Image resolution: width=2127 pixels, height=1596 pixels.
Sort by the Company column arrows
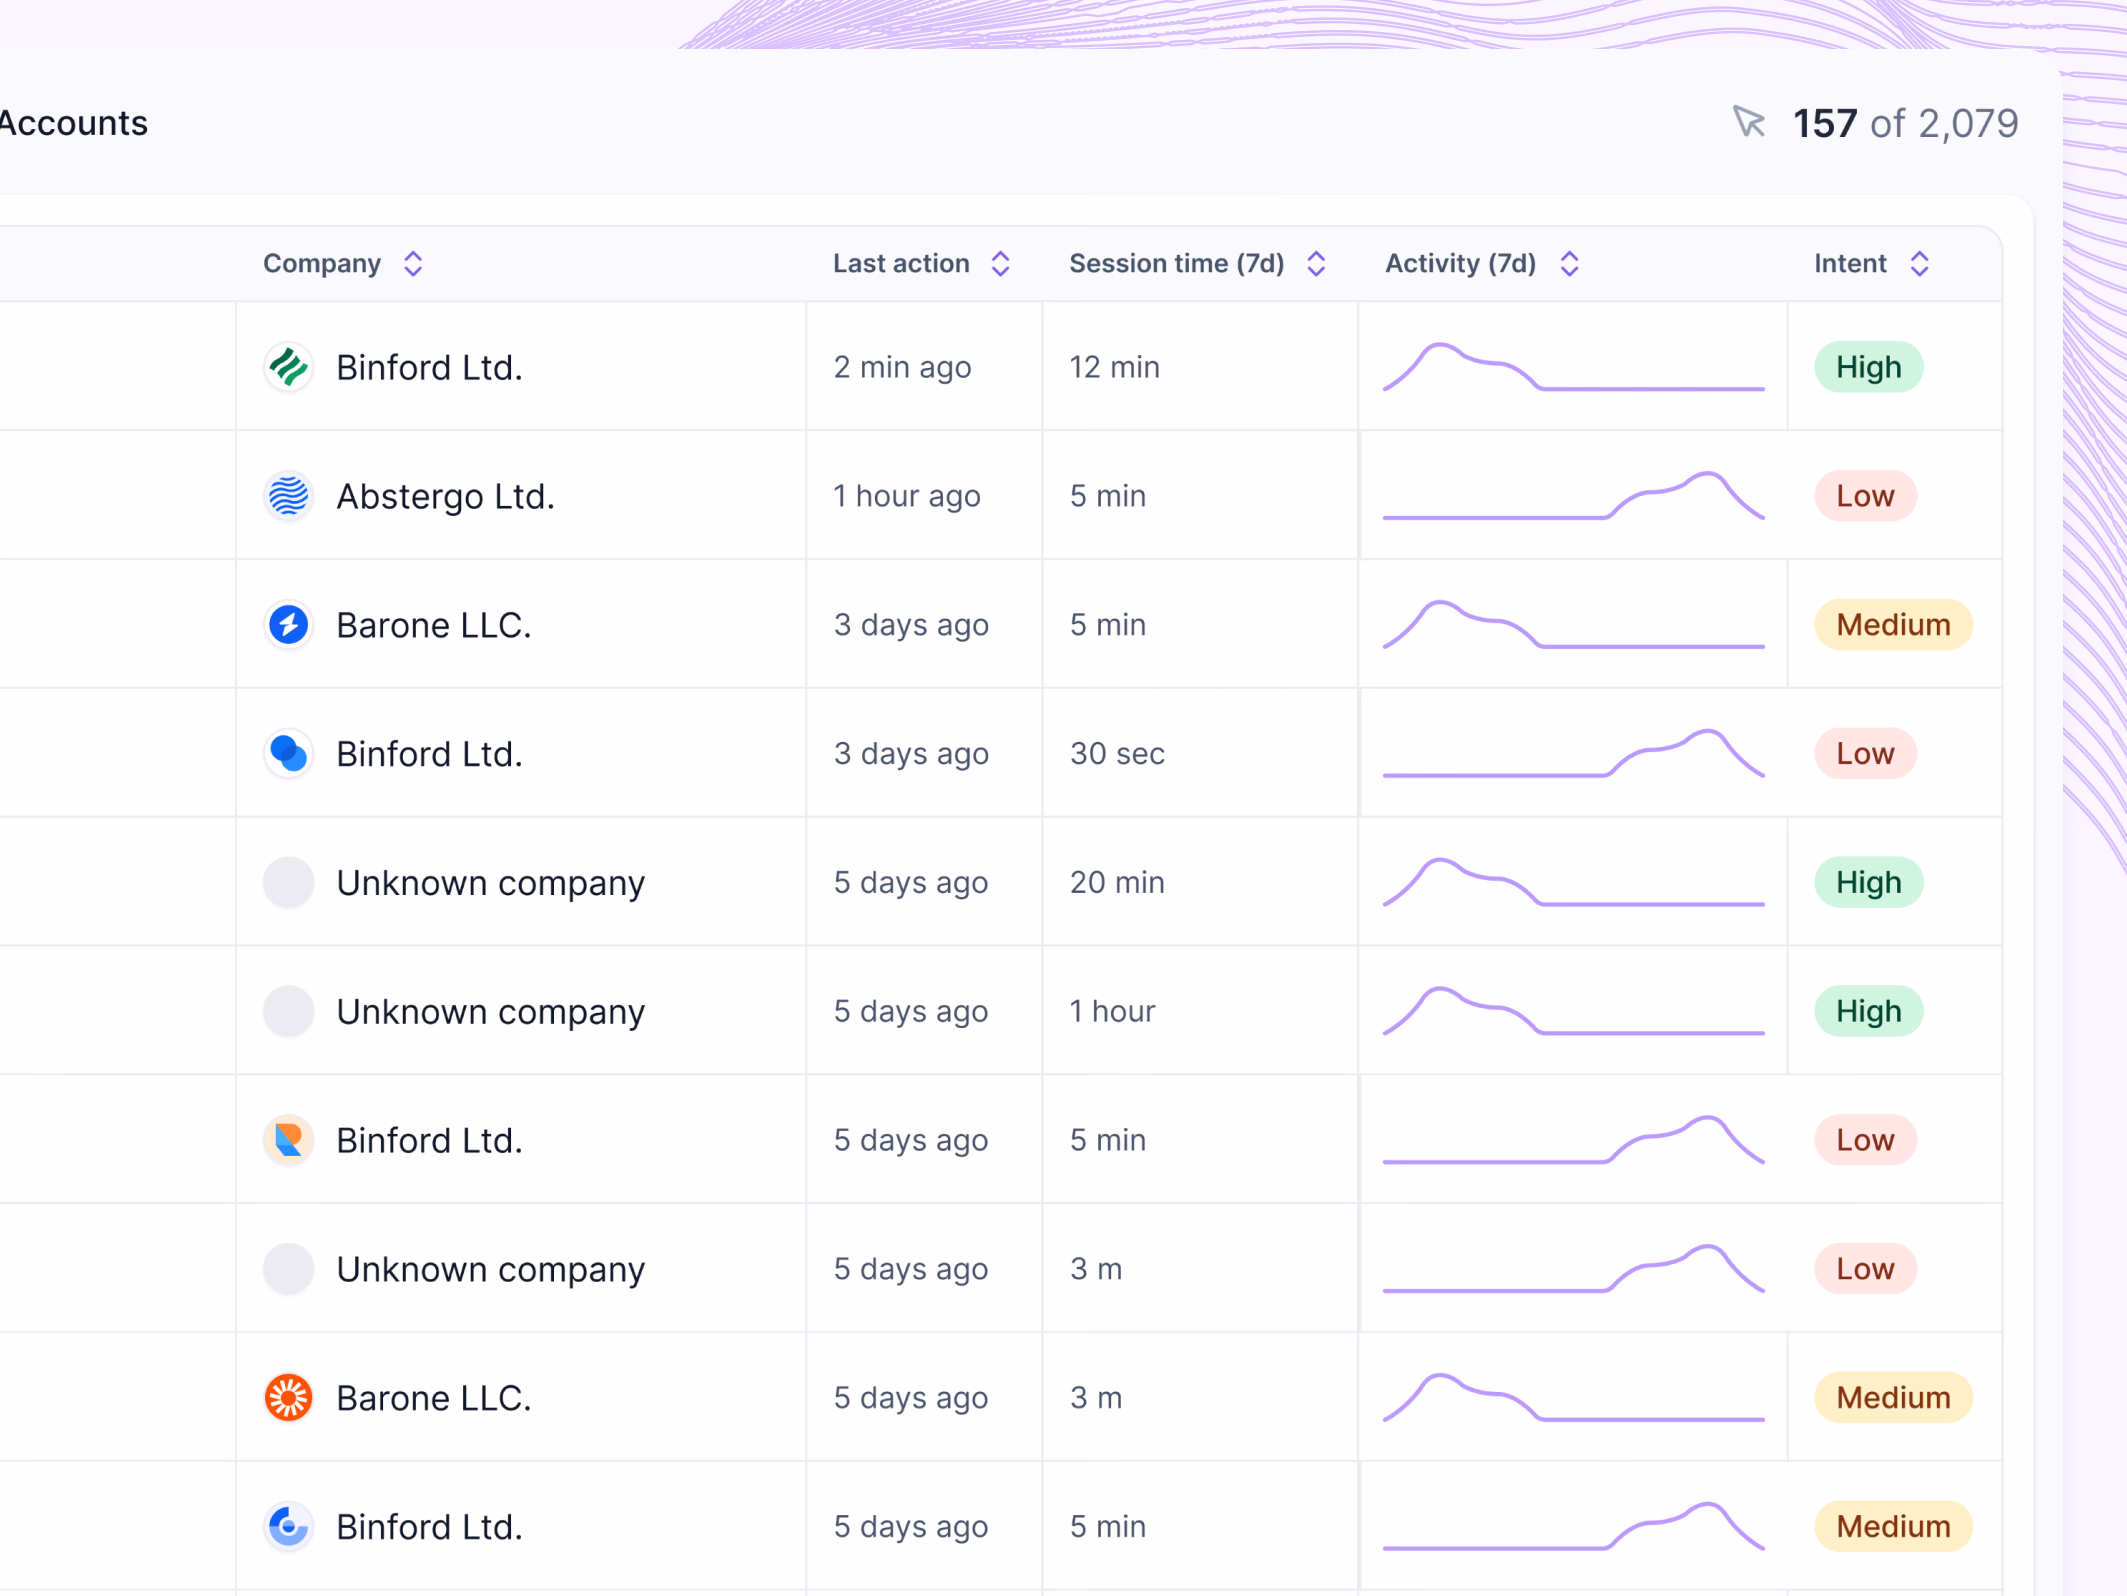(413, 264)
